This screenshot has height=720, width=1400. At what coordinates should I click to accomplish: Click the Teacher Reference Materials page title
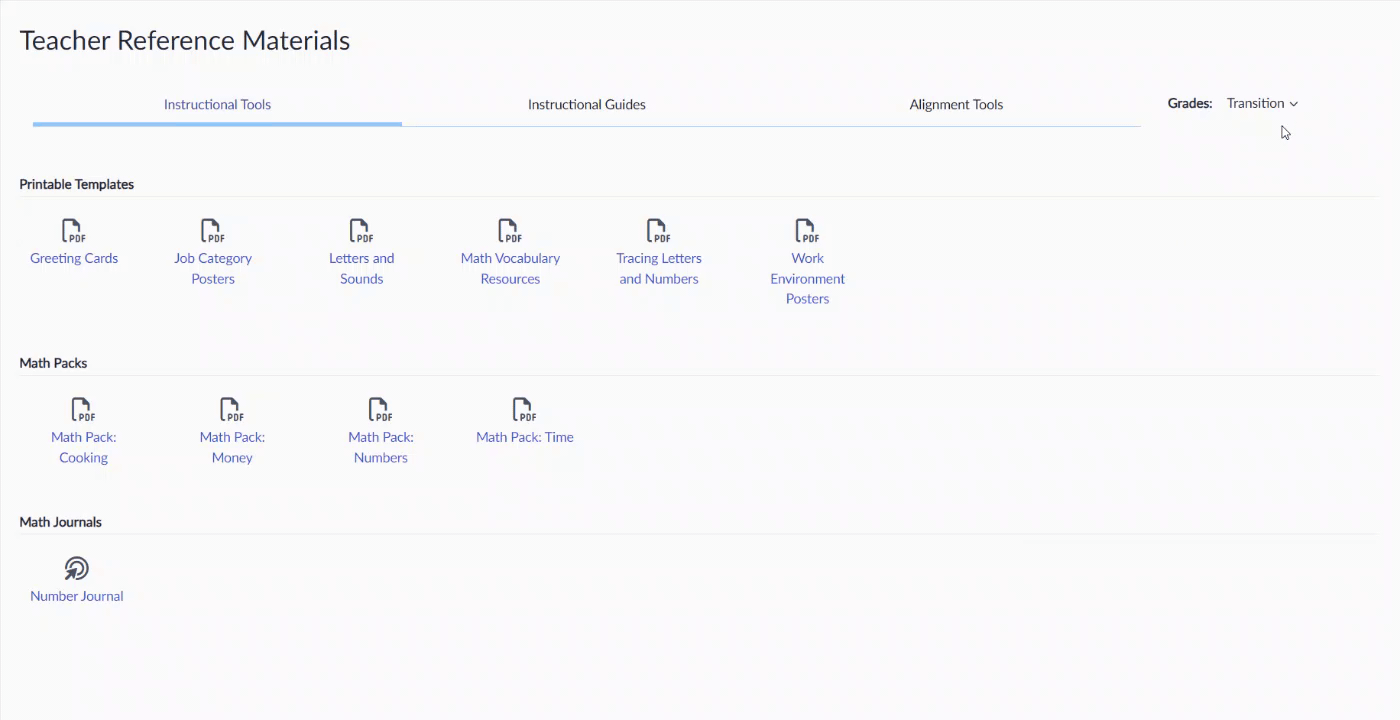(x=185, y=40)
